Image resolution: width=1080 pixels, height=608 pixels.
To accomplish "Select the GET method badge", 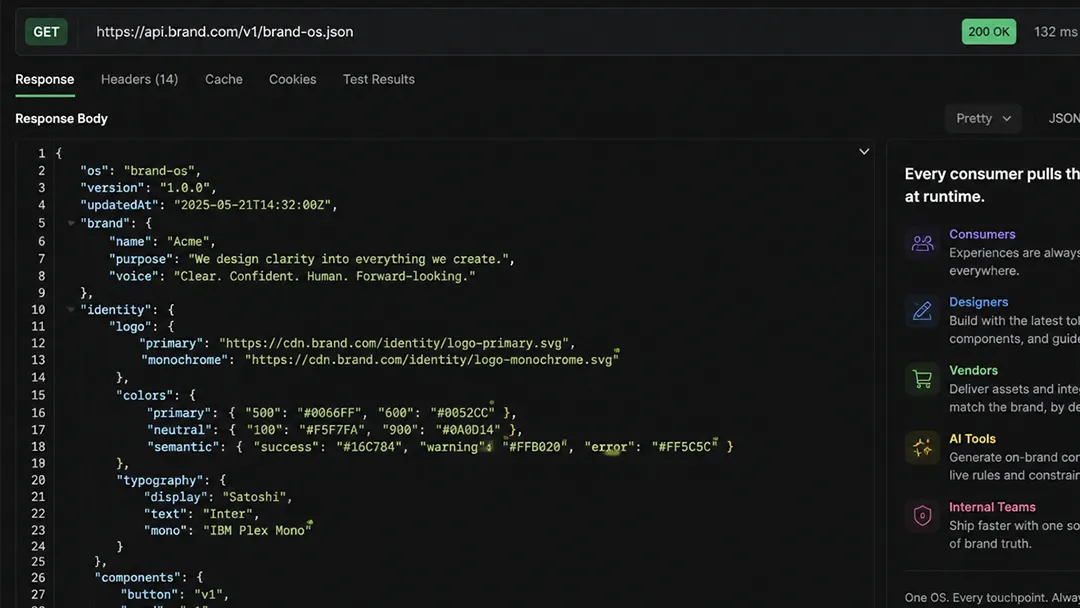I will point(46,32).
